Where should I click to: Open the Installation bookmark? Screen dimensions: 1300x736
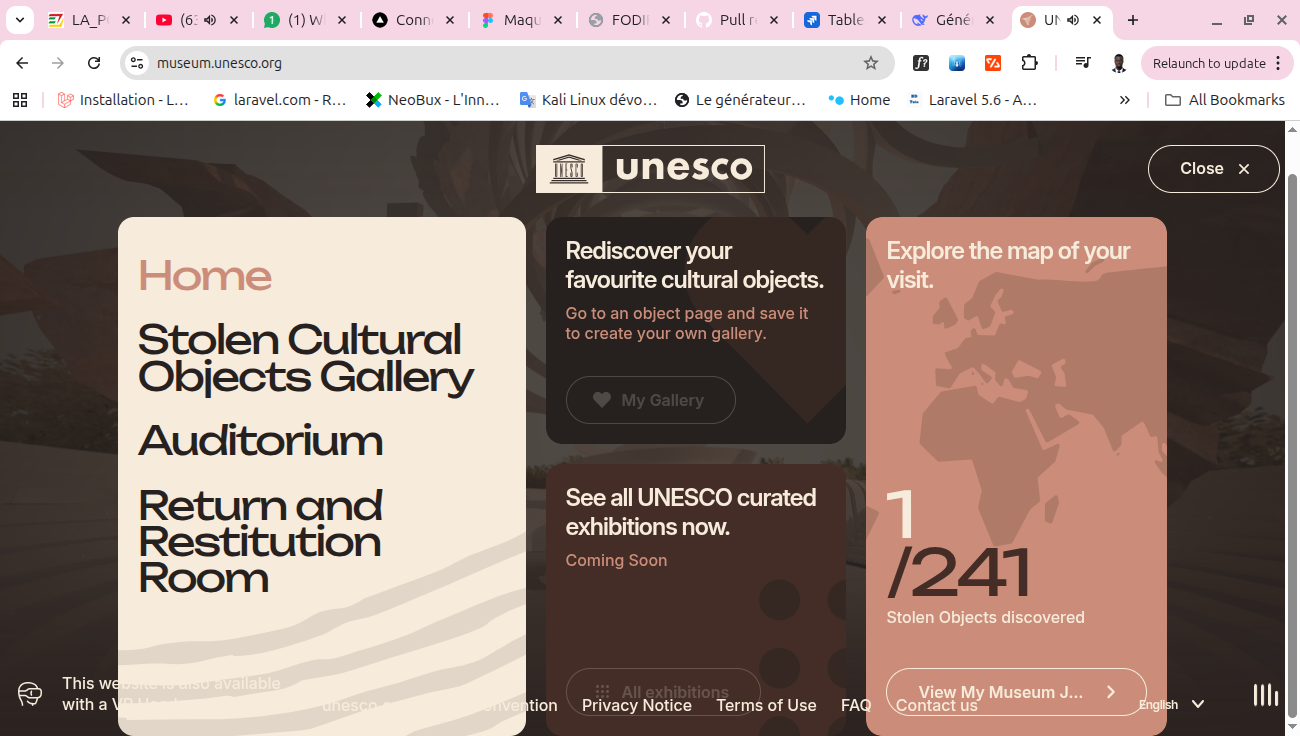point(124,100)
